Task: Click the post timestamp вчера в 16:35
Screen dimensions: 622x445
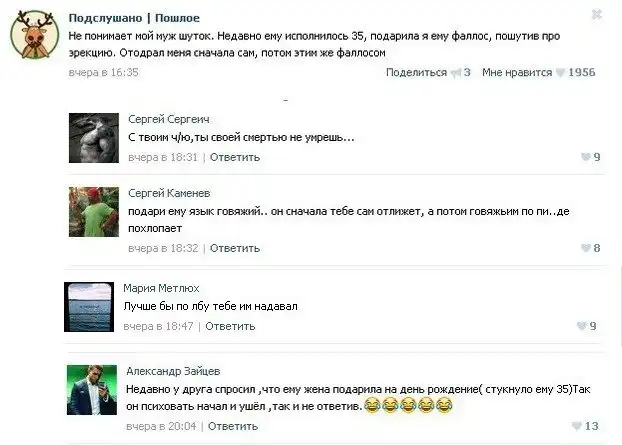Action: (x=104, y=73)
